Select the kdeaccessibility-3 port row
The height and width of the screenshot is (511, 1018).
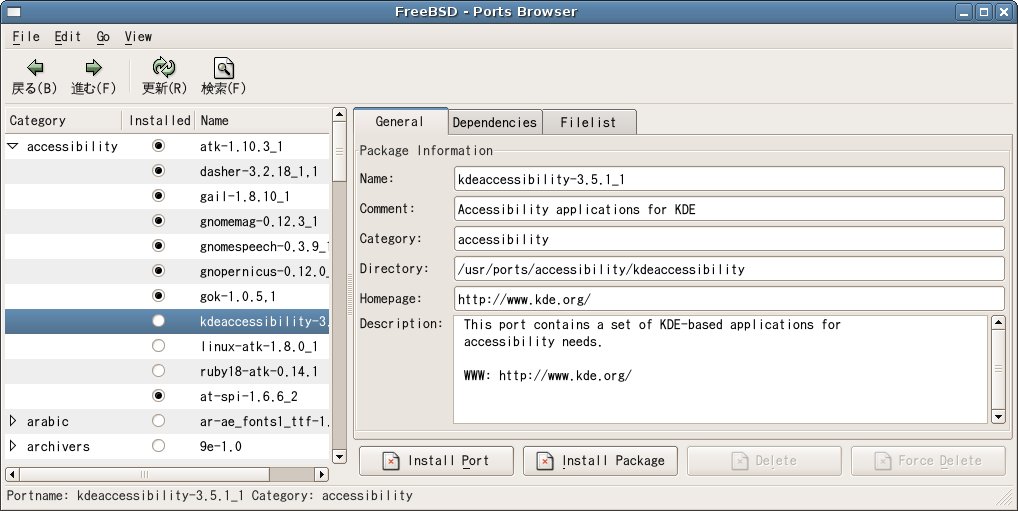[167, 321]
